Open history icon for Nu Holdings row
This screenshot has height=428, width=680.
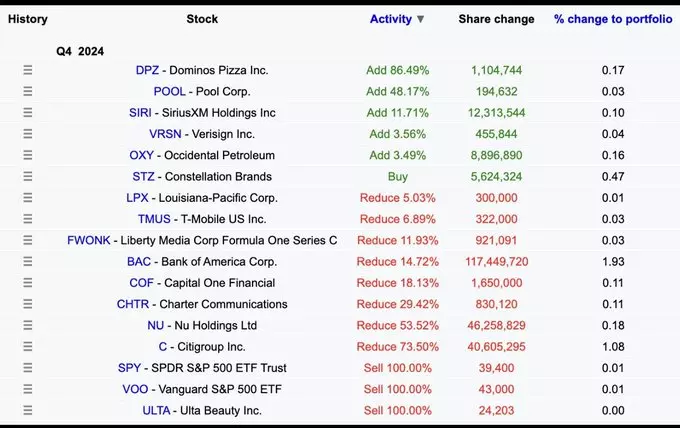(28, 325)
